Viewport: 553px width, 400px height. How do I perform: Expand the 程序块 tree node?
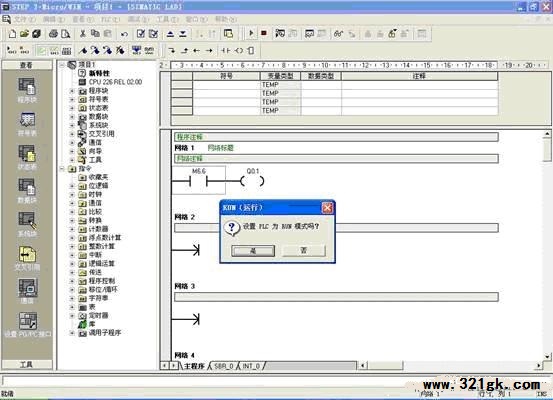tap(72, 91)
